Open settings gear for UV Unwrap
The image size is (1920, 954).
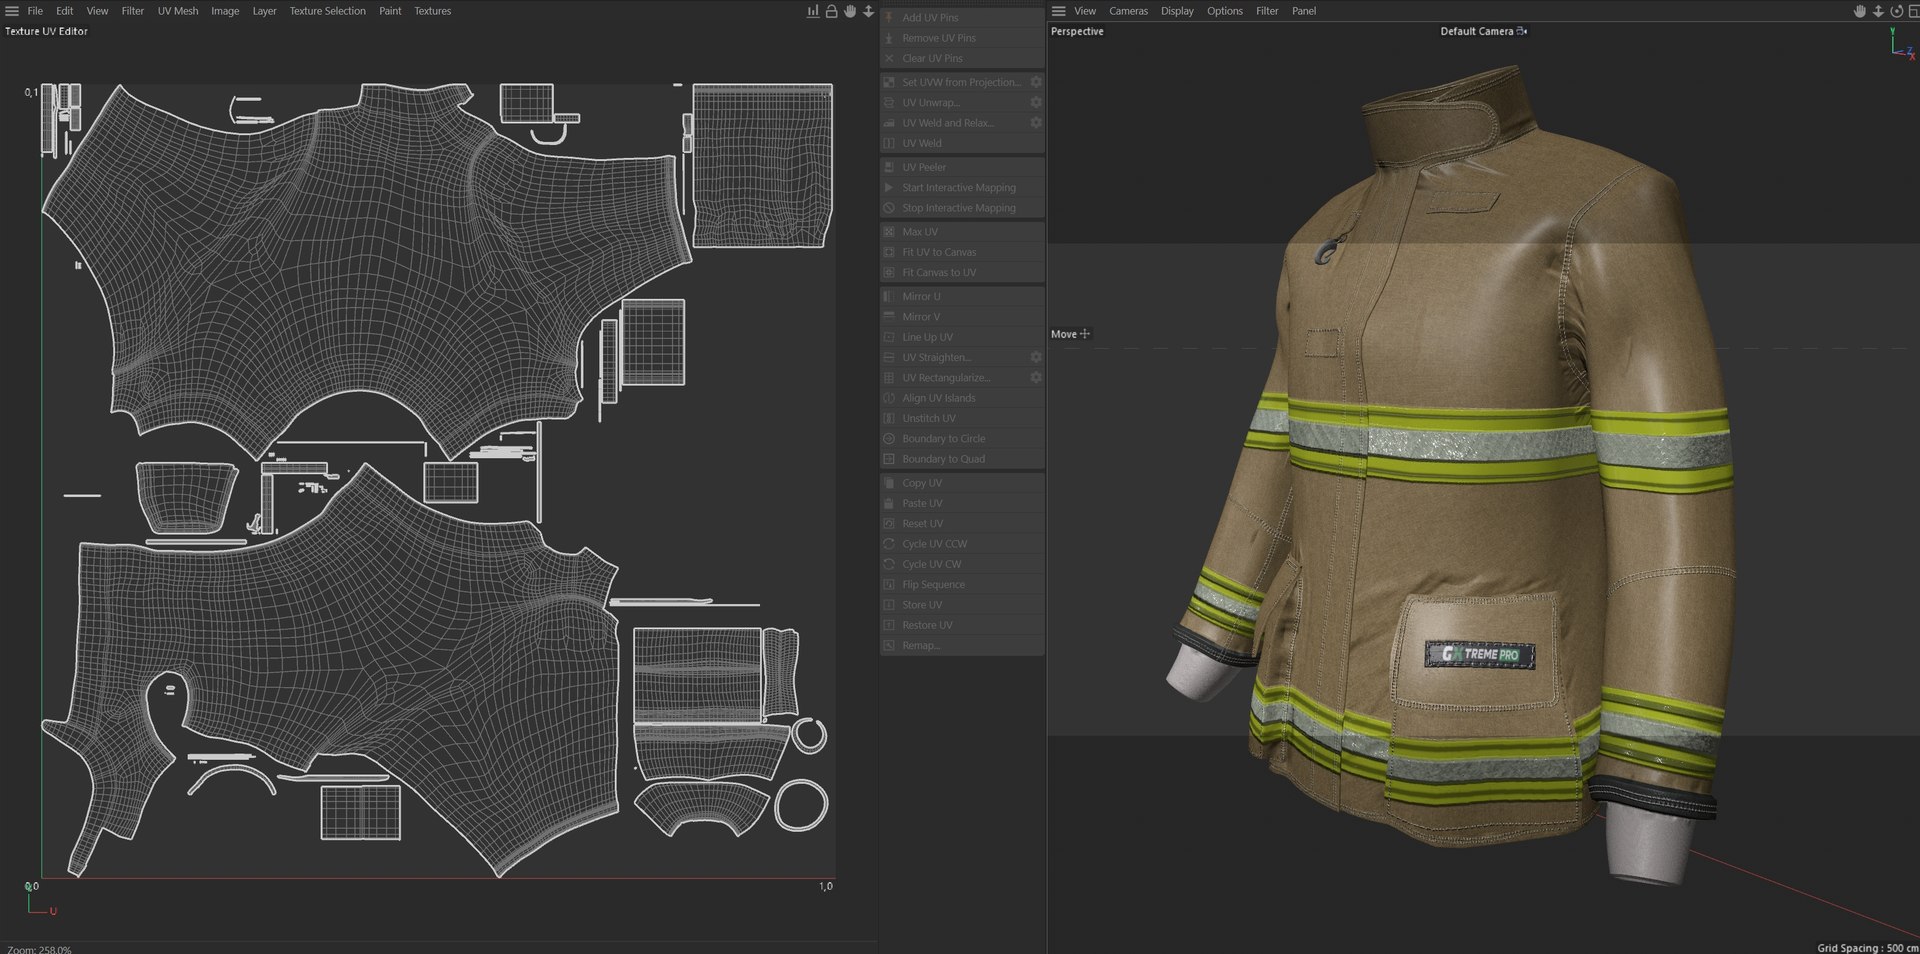pos(1036,102)
